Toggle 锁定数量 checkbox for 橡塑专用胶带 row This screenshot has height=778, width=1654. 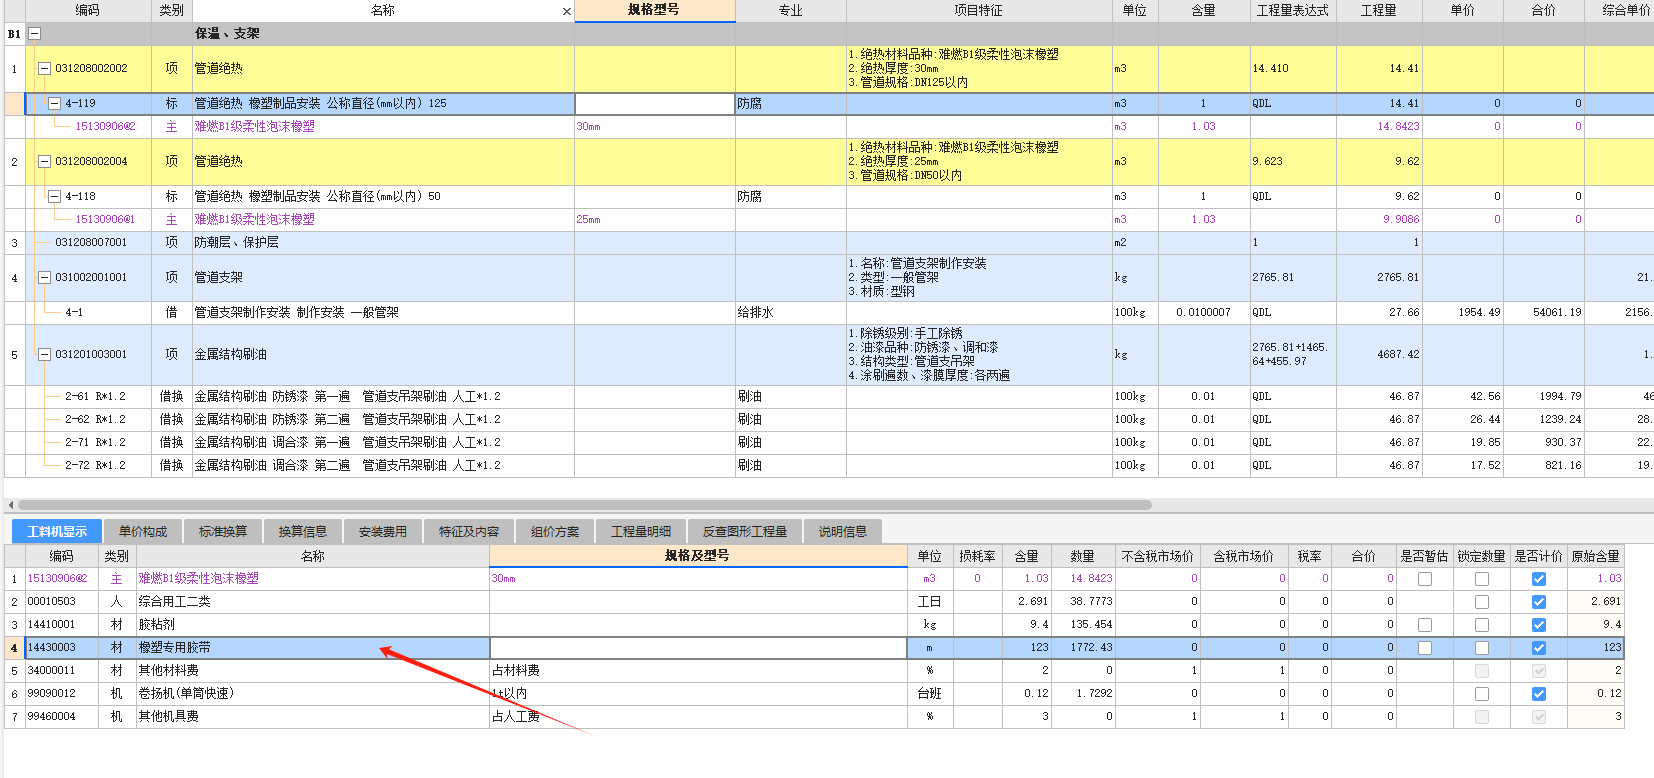(1482, 648)
